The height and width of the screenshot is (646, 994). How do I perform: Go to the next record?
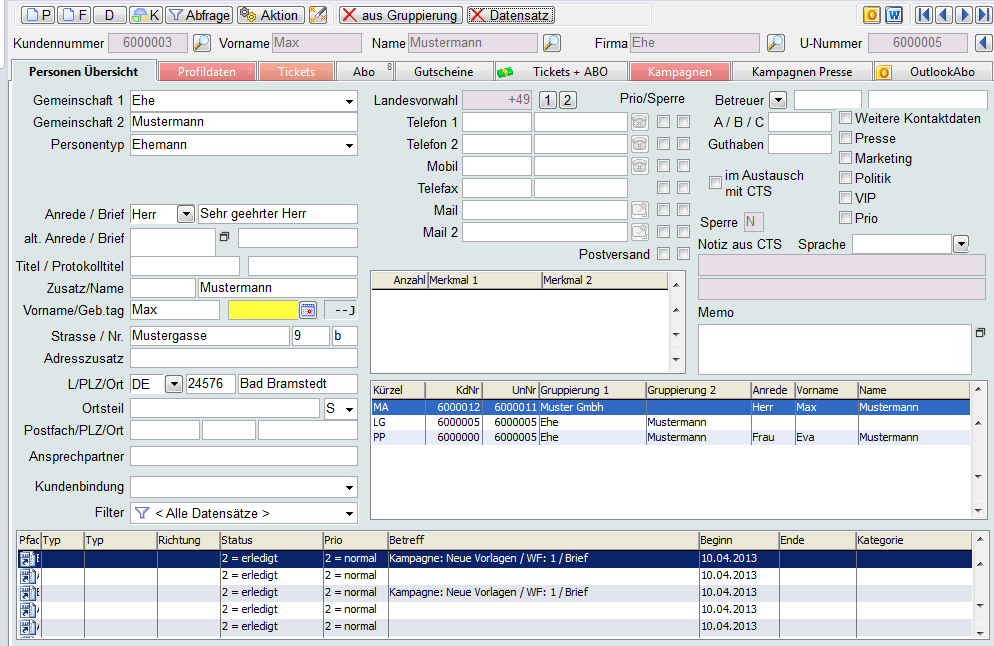point(964,15)
